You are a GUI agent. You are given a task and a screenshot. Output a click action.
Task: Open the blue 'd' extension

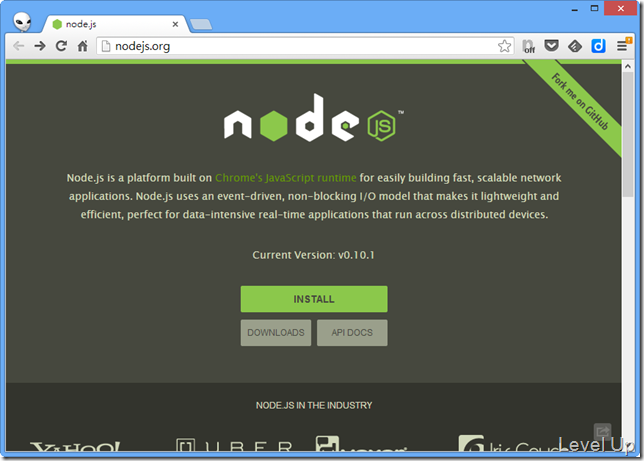pos(598,46)
